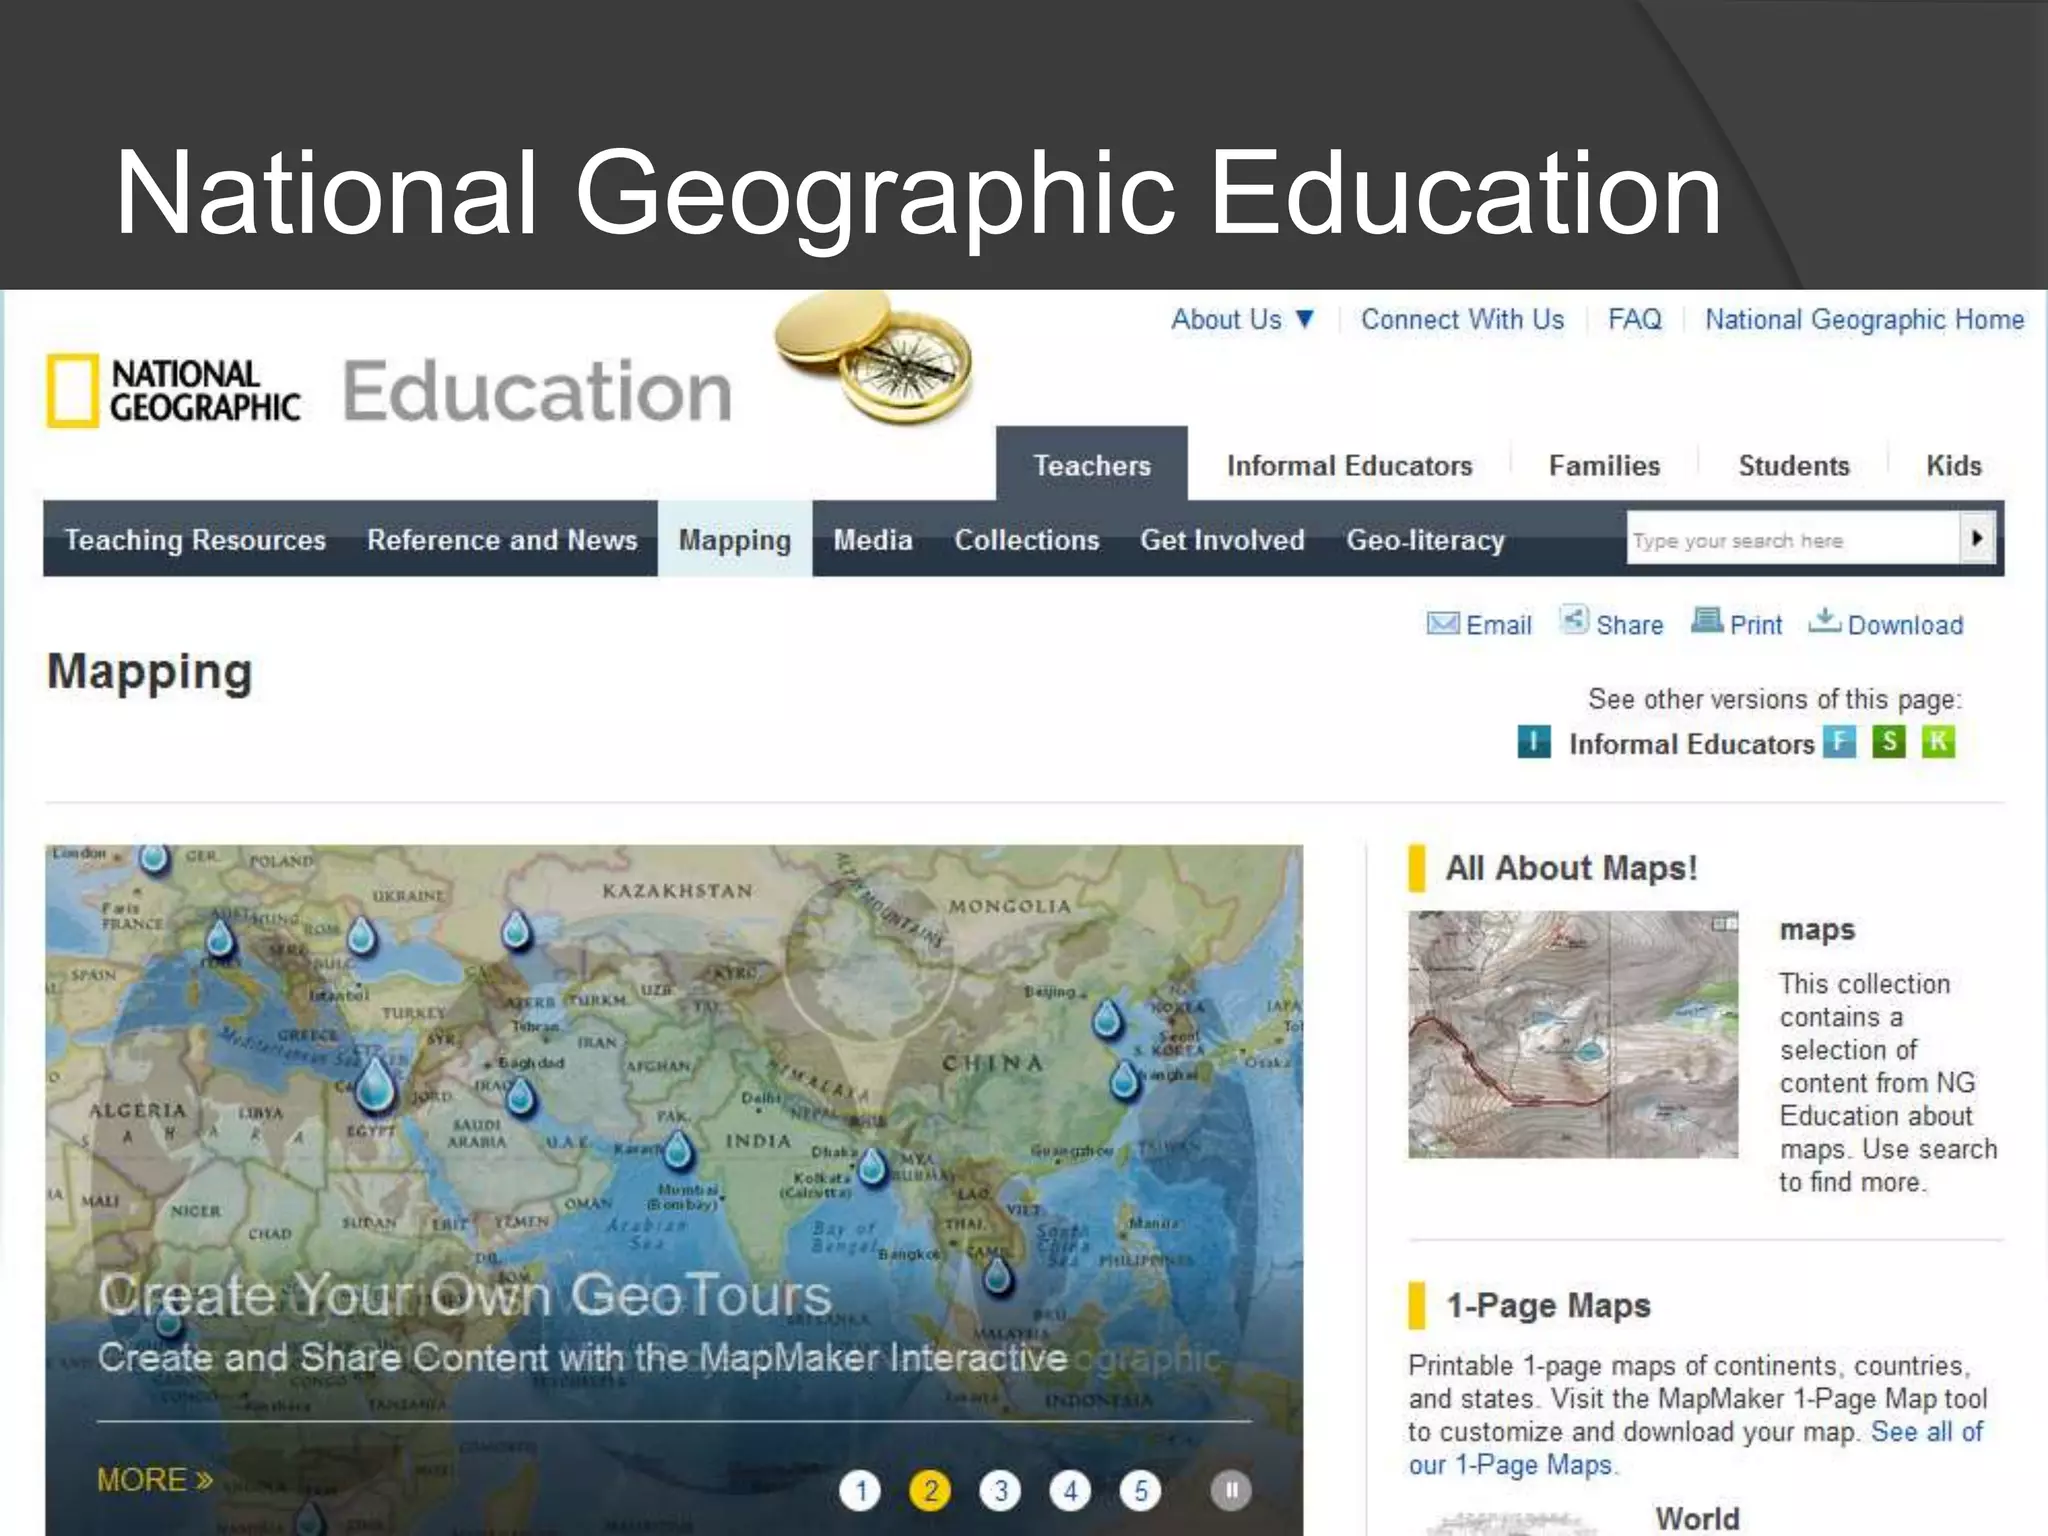Click the search submit arrow button

point(1977,538)
